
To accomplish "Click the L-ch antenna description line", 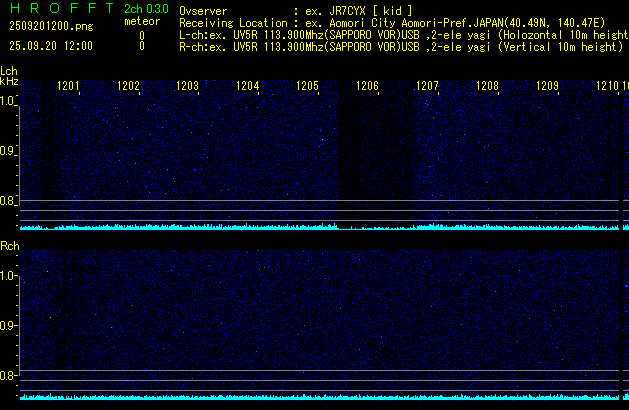I will click(402, 35).
